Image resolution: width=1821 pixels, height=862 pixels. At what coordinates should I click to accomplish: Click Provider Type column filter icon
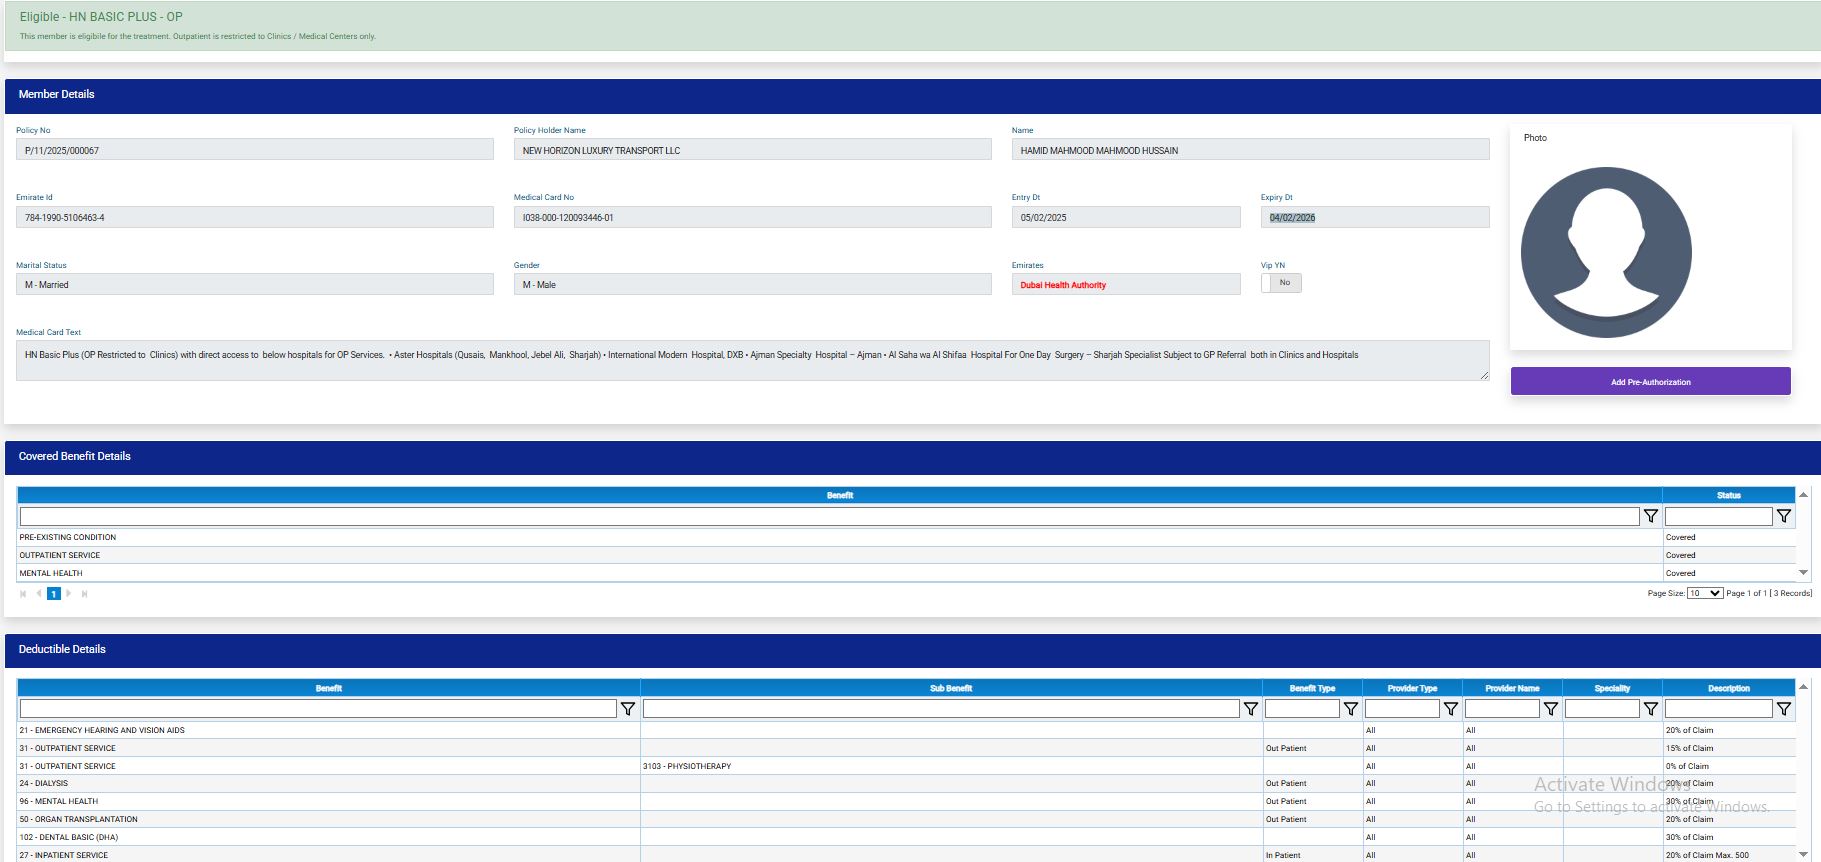pos(1450,709)
